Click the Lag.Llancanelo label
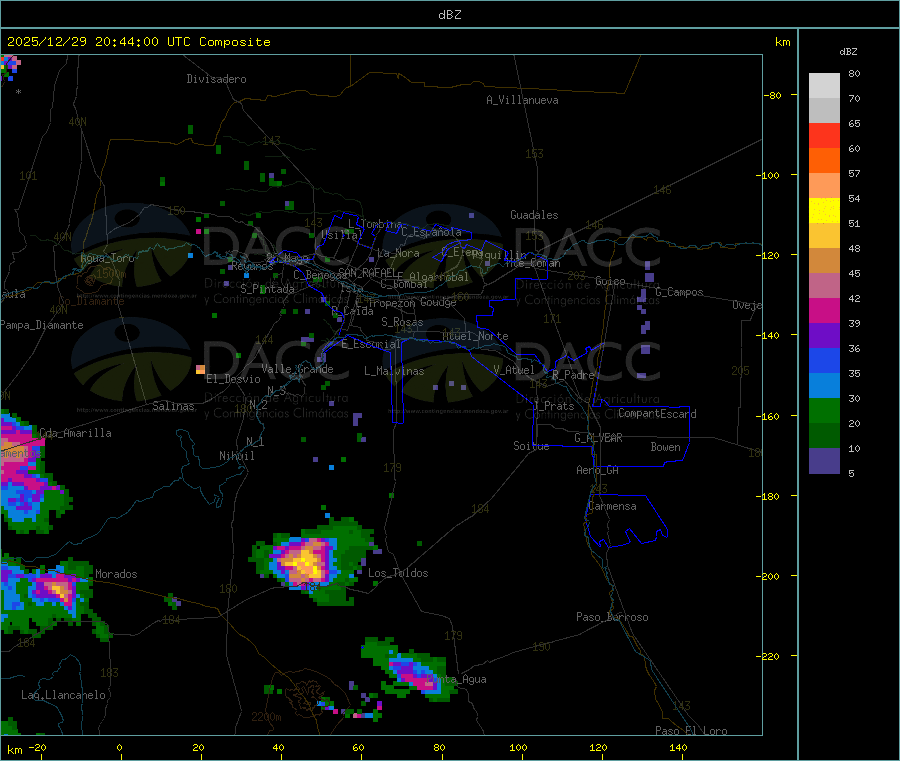 [x=63, y=695]
